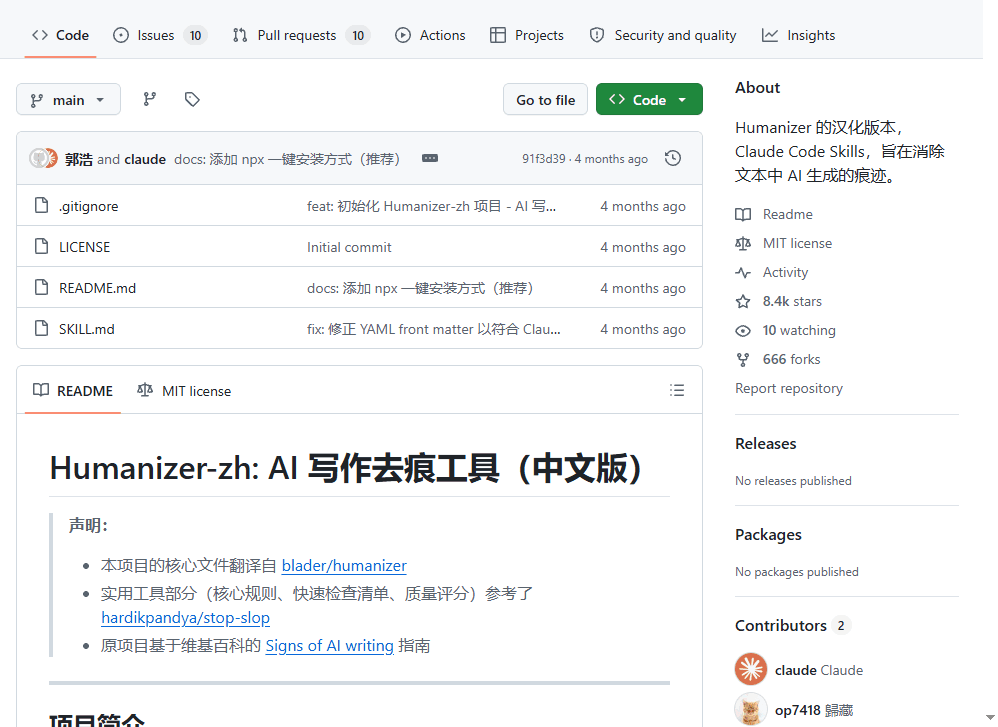The height and width of the screenshot is (727, 998).
Task: Click the op7418 contributor avatar
Action: pos(751,709)
